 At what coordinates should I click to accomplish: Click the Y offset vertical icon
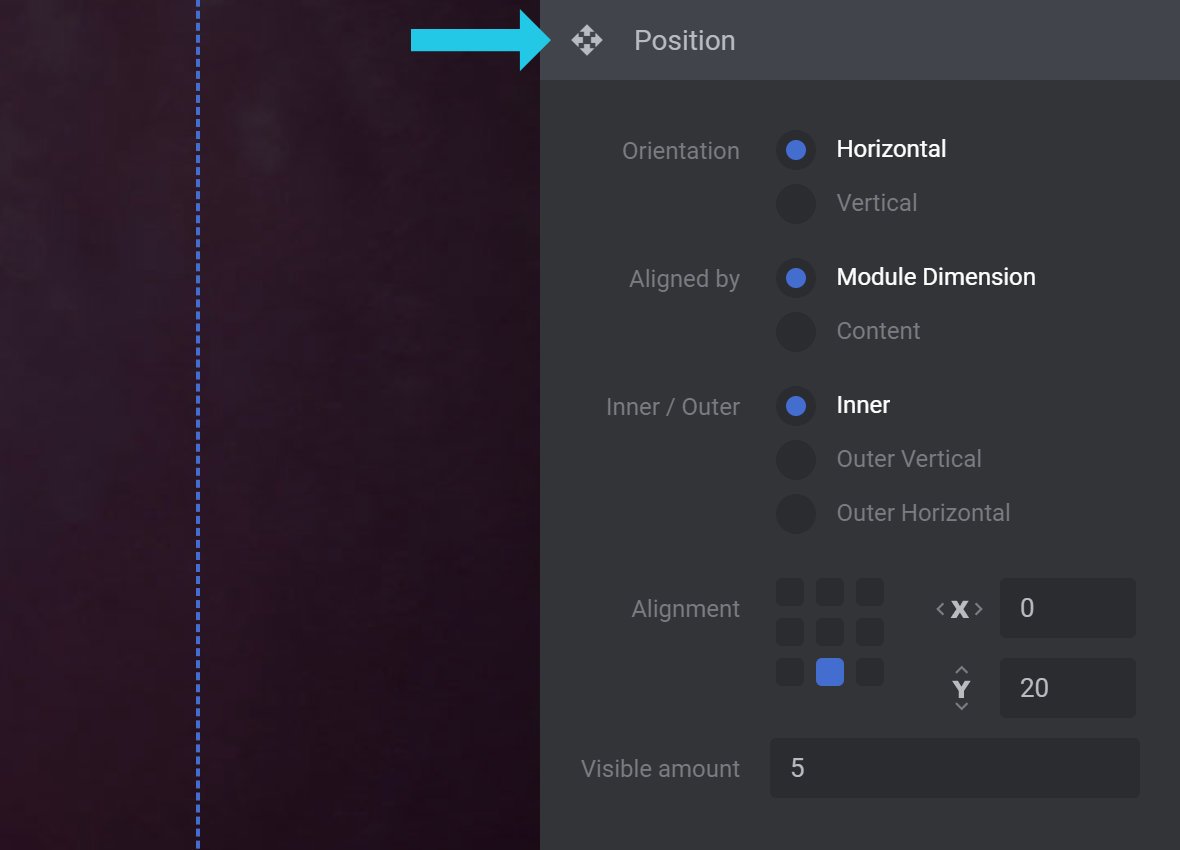coord(961,688)
